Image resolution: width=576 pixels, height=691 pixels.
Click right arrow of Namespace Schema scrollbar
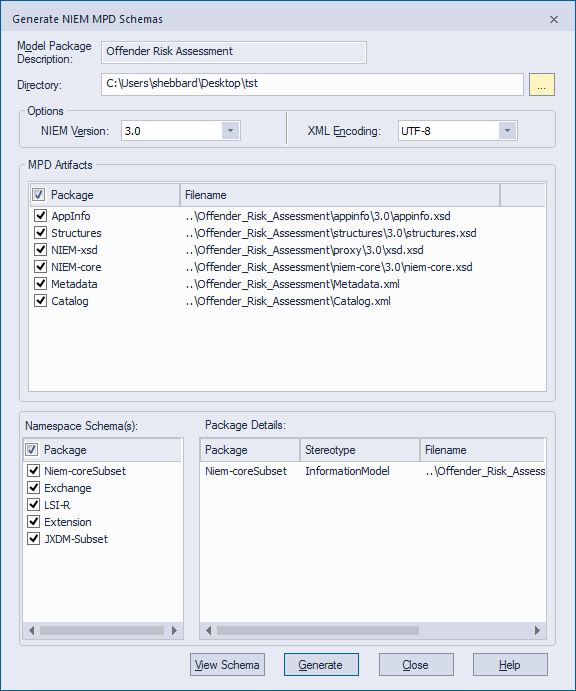[175, 631]
